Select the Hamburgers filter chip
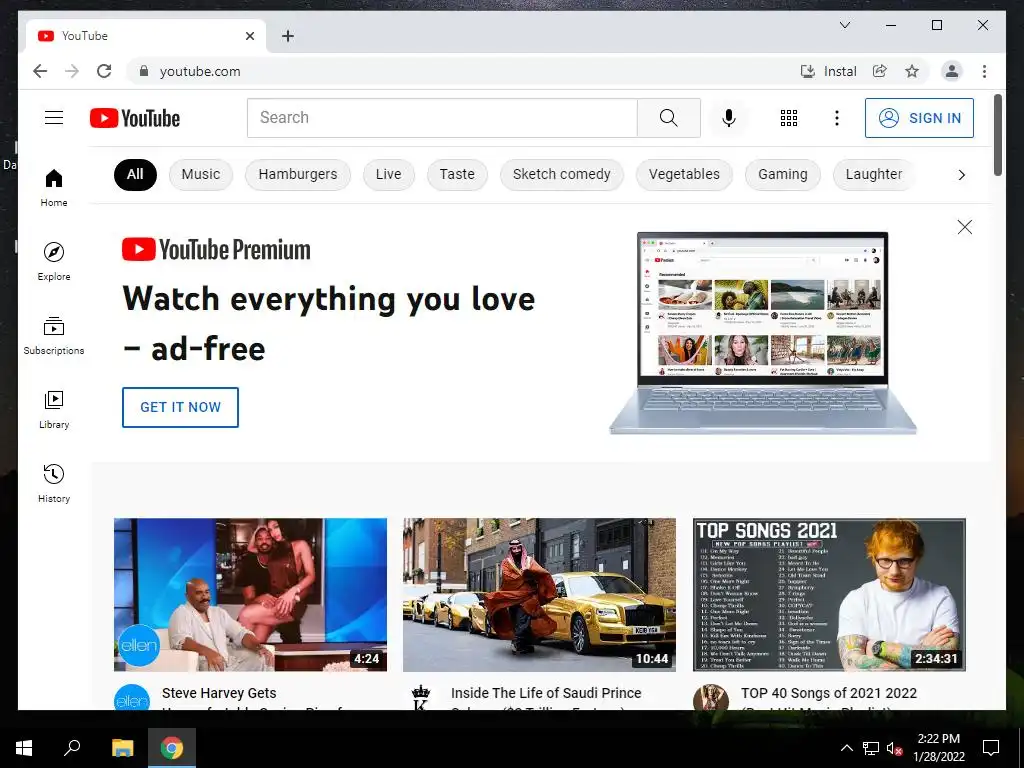 click(x=298, y=174)
